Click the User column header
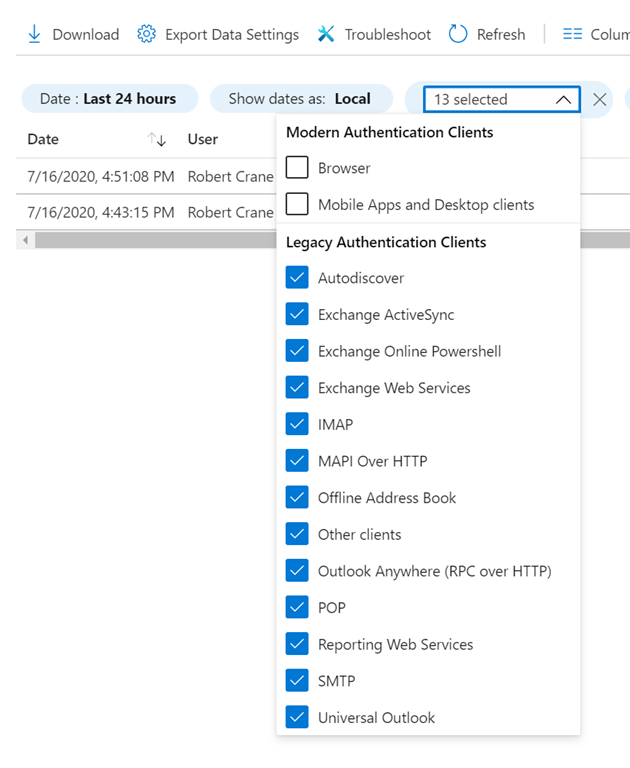 coord(203,139)
